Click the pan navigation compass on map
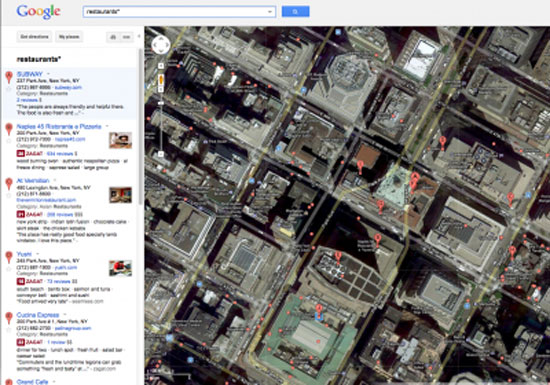550x385 pixels. (161, 45)
